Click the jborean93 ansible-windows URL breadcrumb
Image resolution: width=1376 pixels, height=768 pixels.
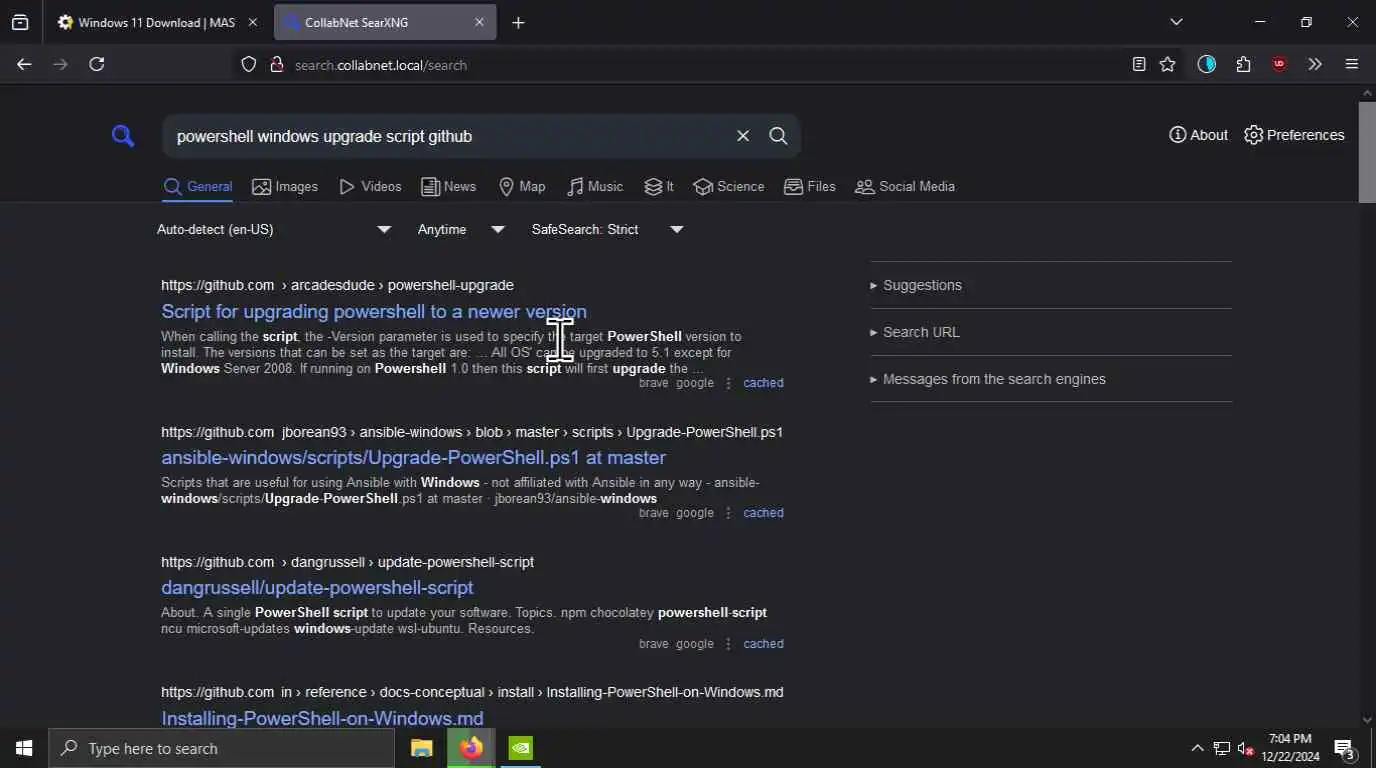472,433
